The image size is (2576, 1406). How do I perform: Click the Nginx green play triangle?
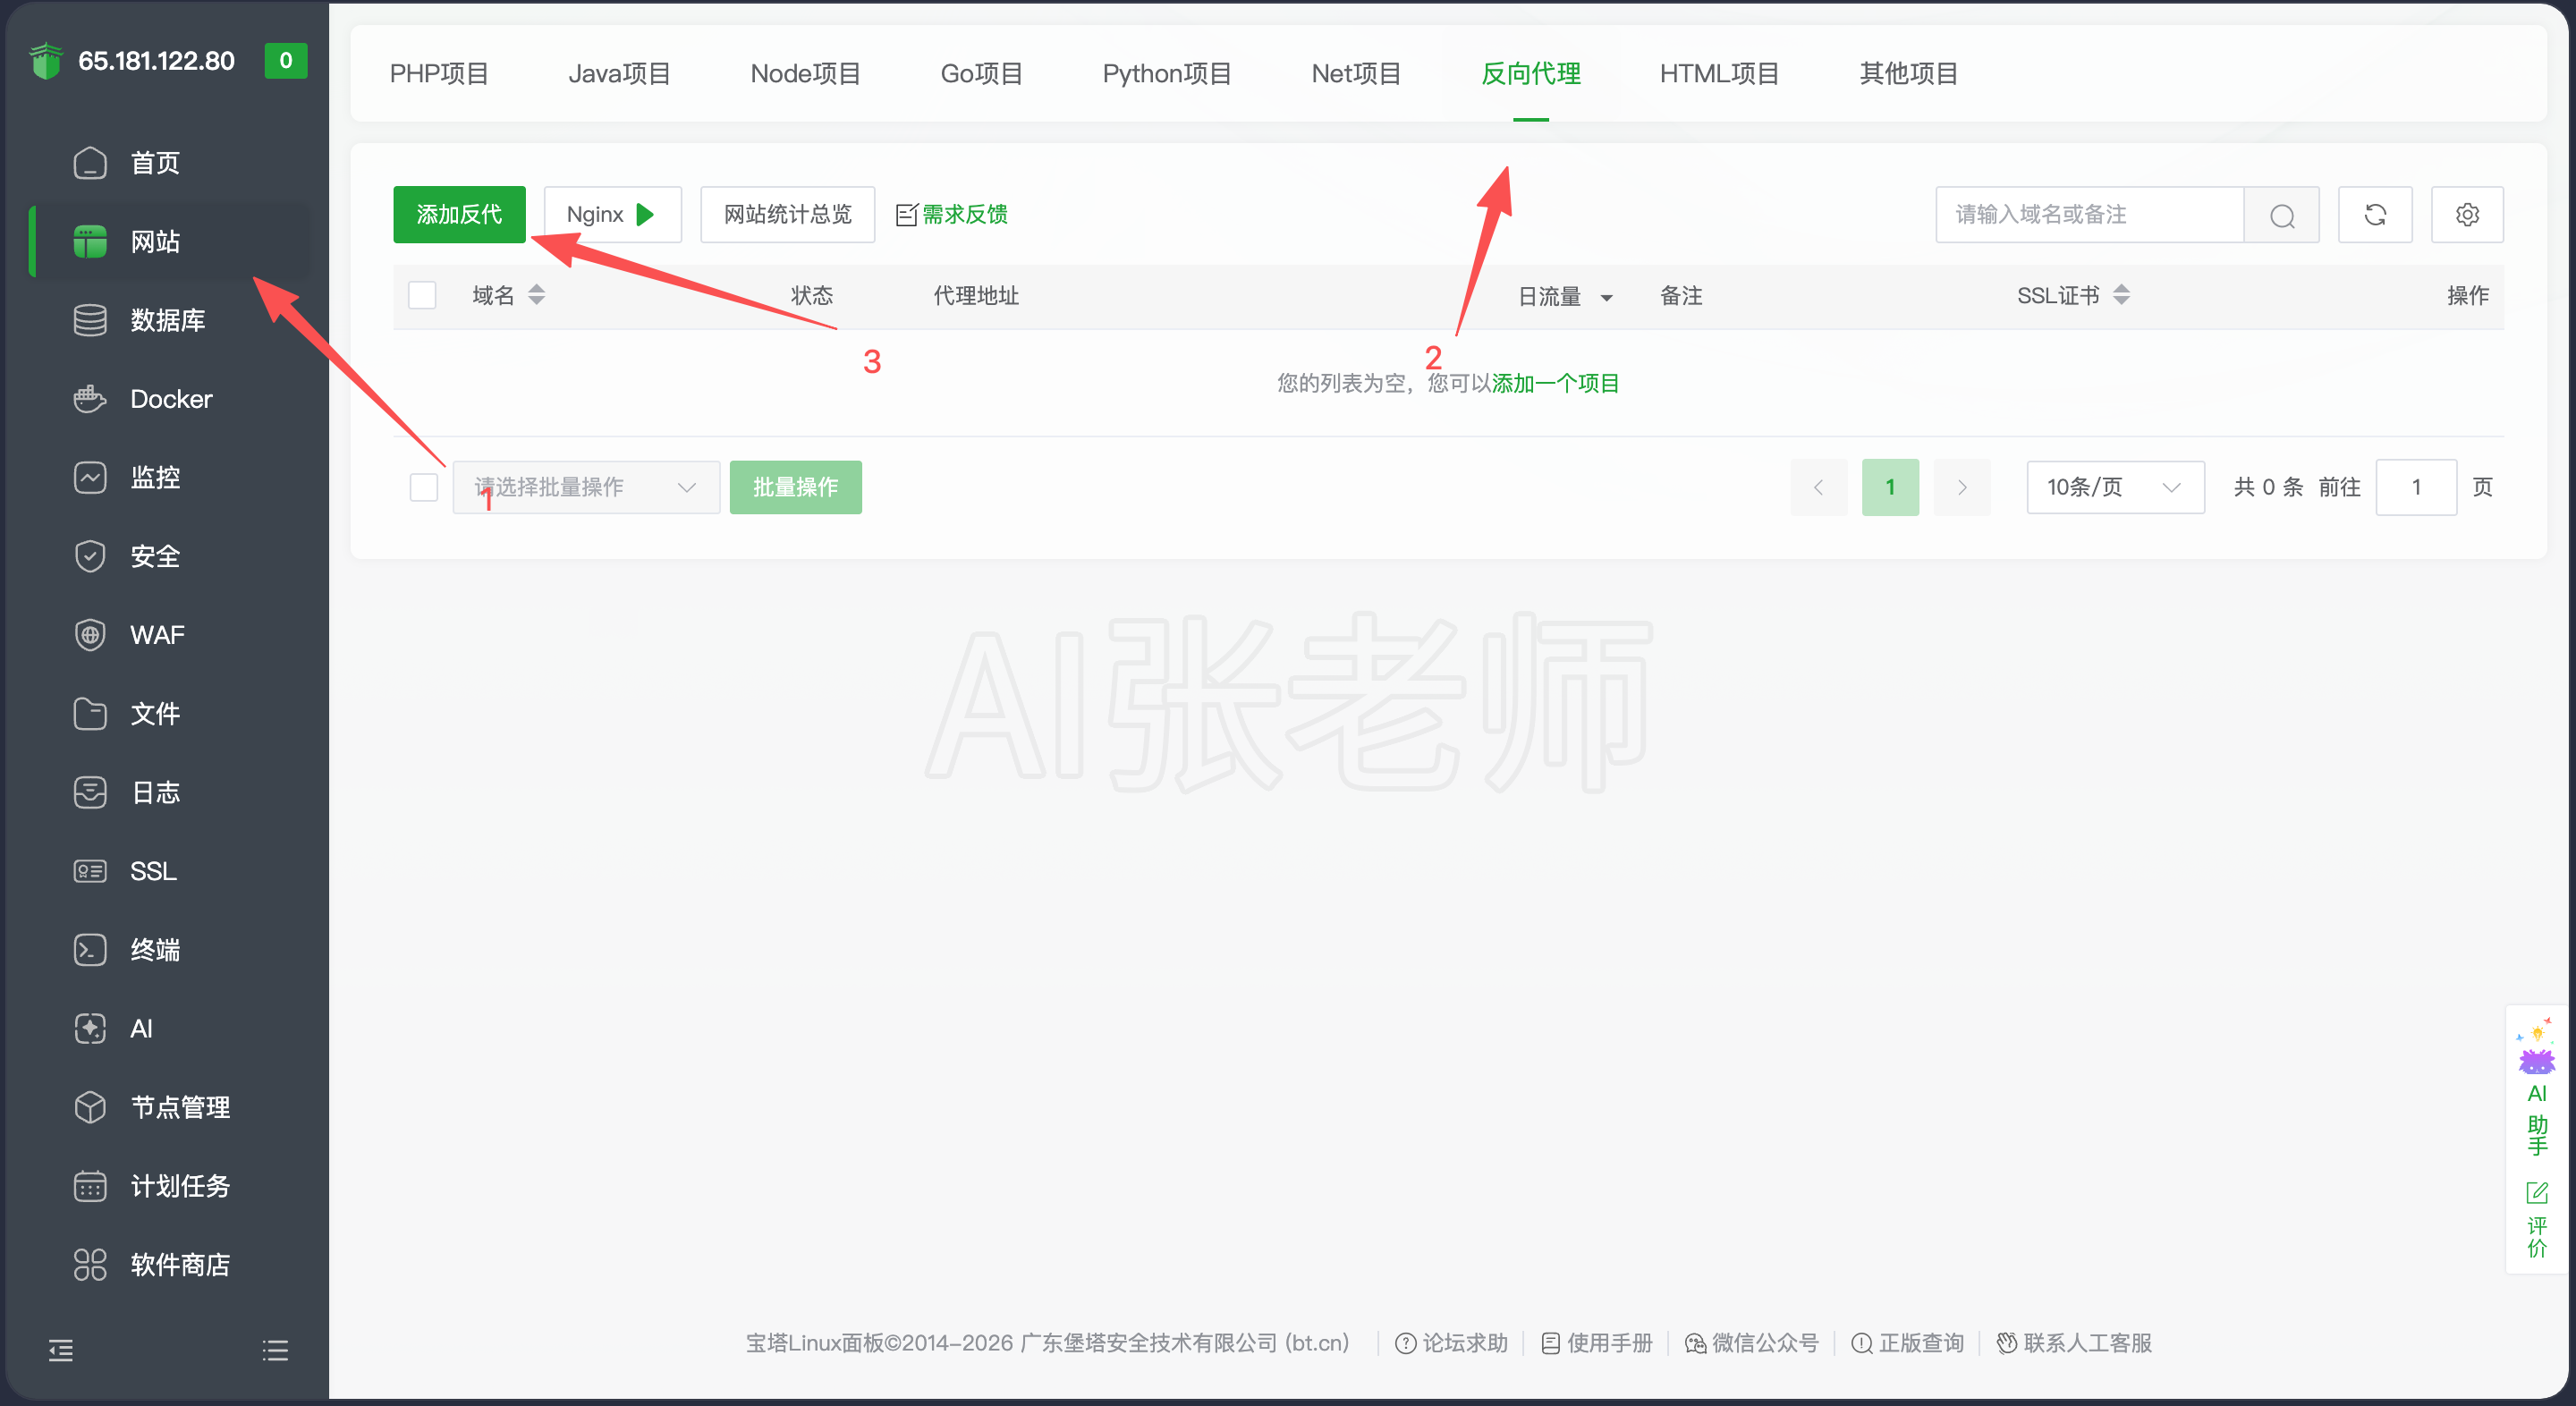pyautogui.click(x=646, y=215)
